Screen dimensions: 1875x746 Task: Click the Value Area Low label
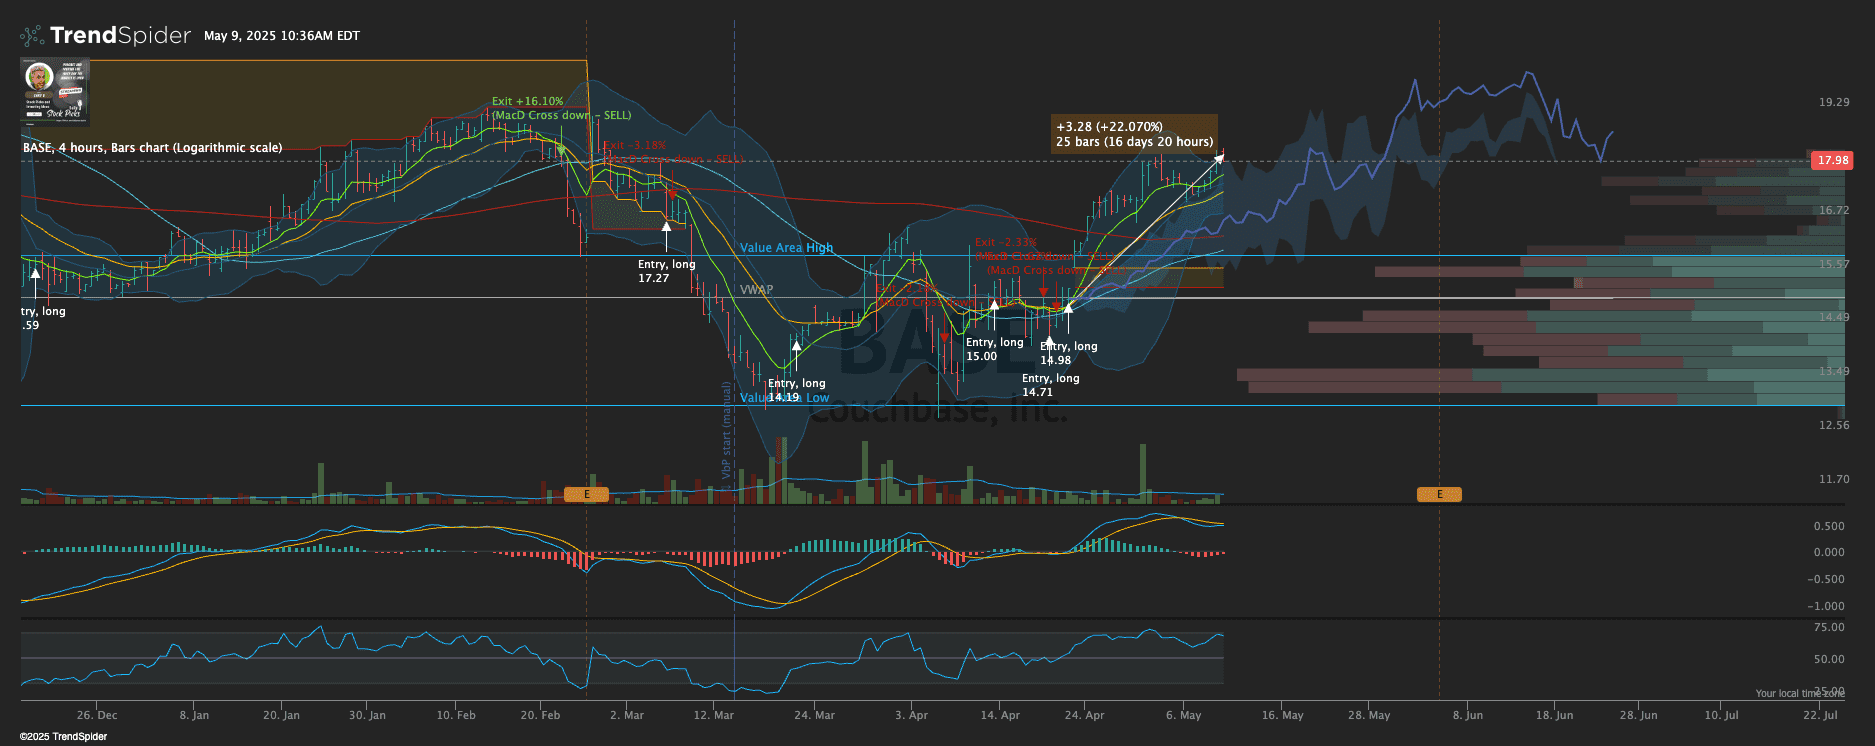[785, 398]
